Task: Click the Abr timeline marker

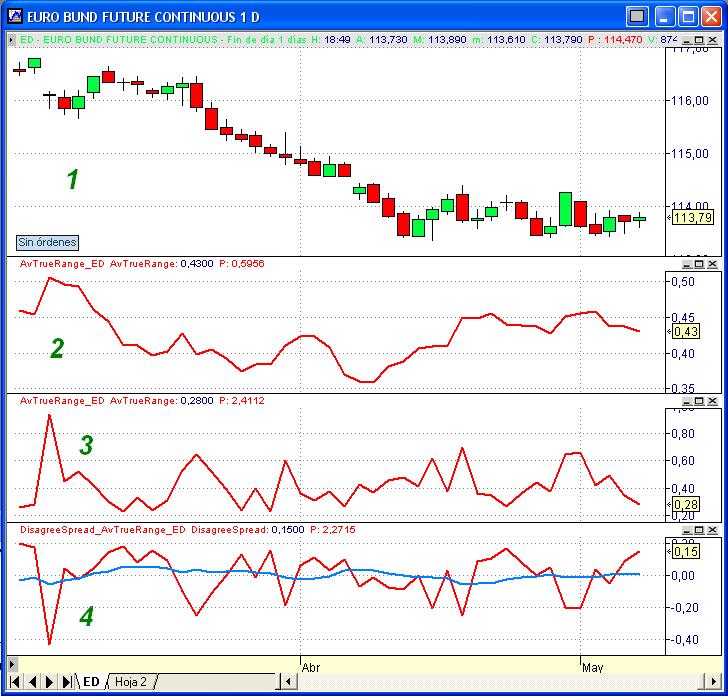Action: click(311, 668)
